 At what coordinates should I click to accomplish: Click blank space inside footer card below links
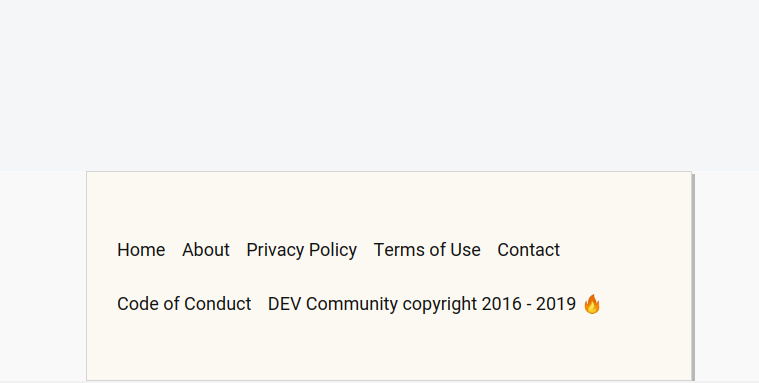tap(389, 351)
